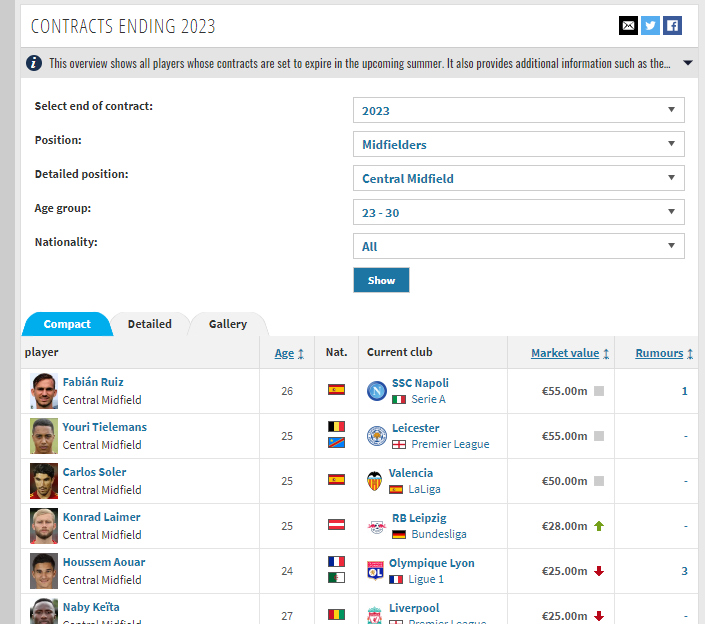Viewport: 705px width, 624px height.
Task: Click the RB Leipzig club crest
Action: (377, 526)
